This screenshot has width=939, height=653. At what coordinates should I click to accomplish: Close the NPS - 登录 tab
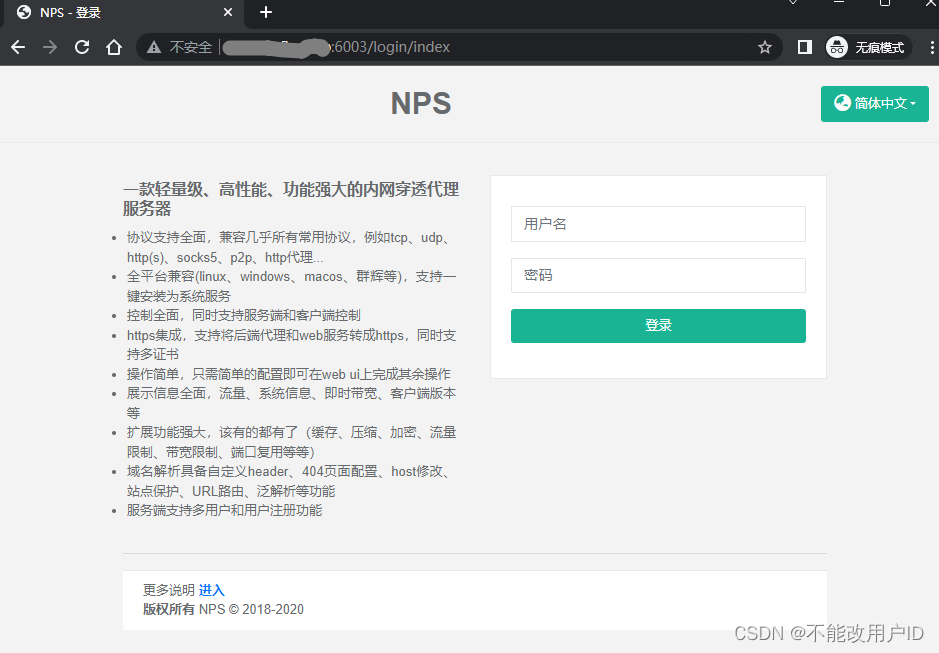[x=228, y=12]
